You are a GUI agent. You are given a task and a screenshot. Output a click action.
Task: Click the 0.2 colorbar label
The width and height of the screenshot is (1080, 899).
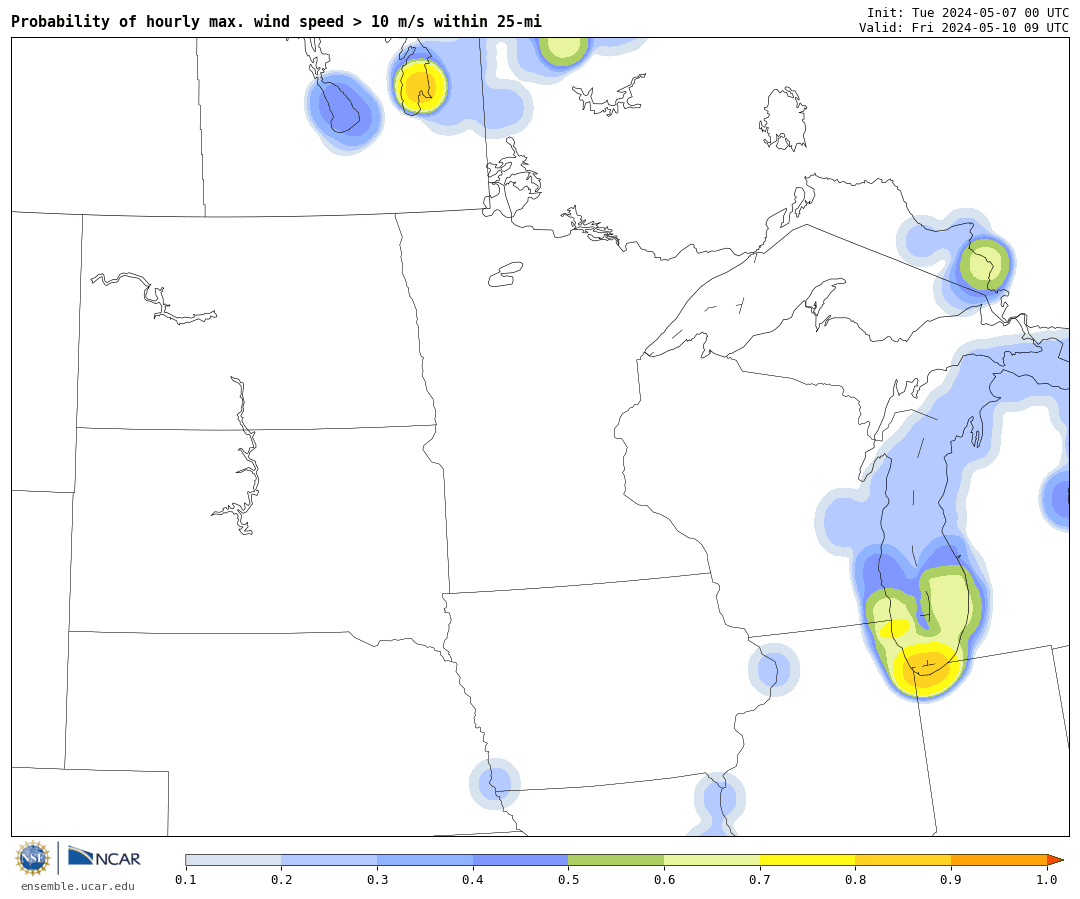point(281,880)
